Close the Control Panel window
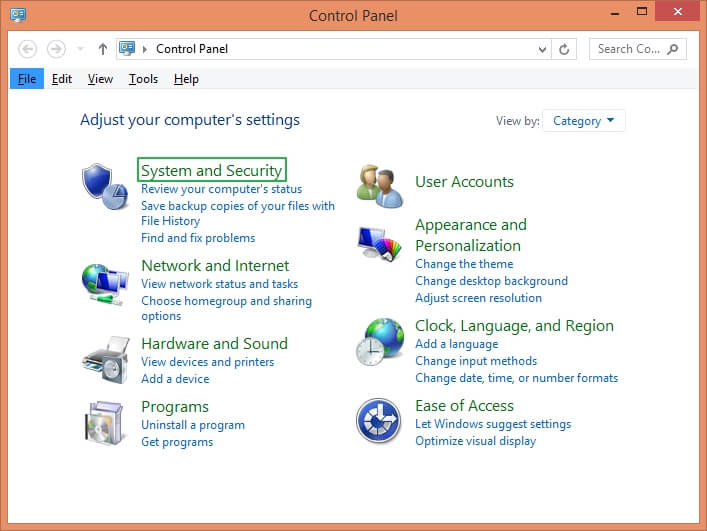This screenshot has height=531, width=707. click(678, 11)
